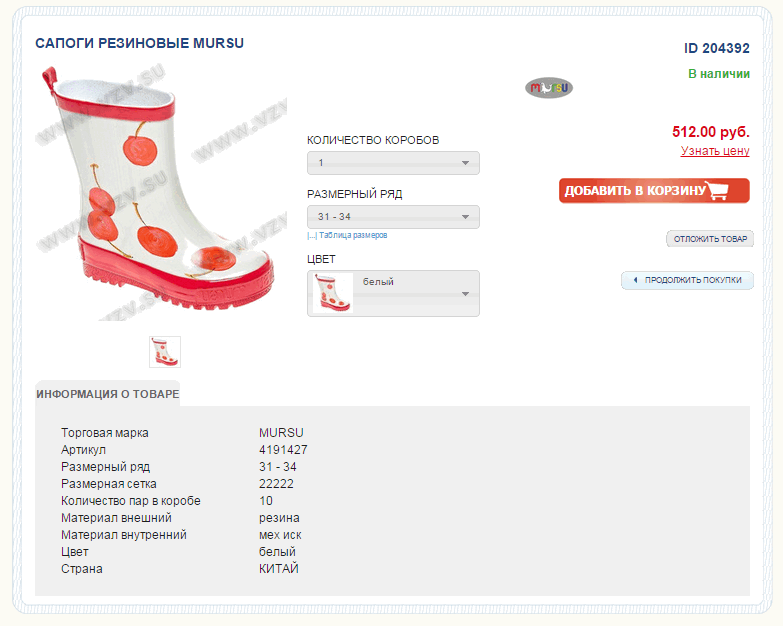Screen dimensions: 783x626
Task: Enlarge the main rubber boot product image
Action: pyautogui.click(x=160, y=192)
